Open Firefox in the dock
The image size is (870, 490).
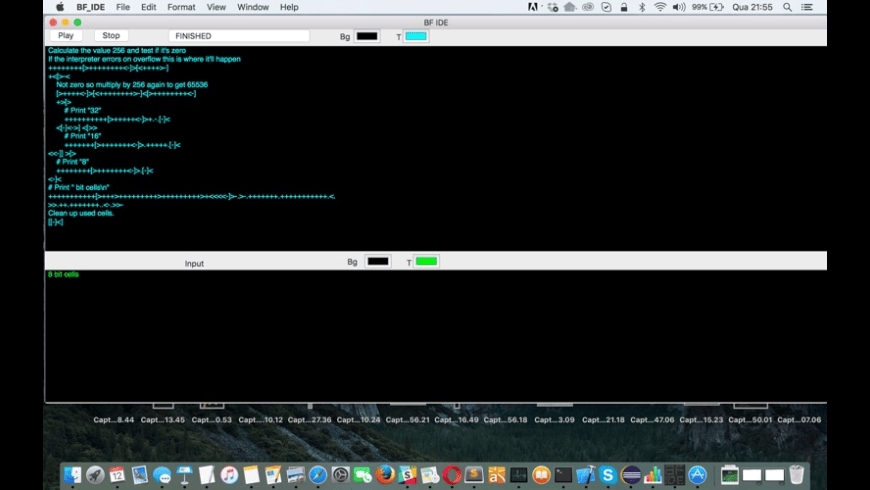coord(385,475)
